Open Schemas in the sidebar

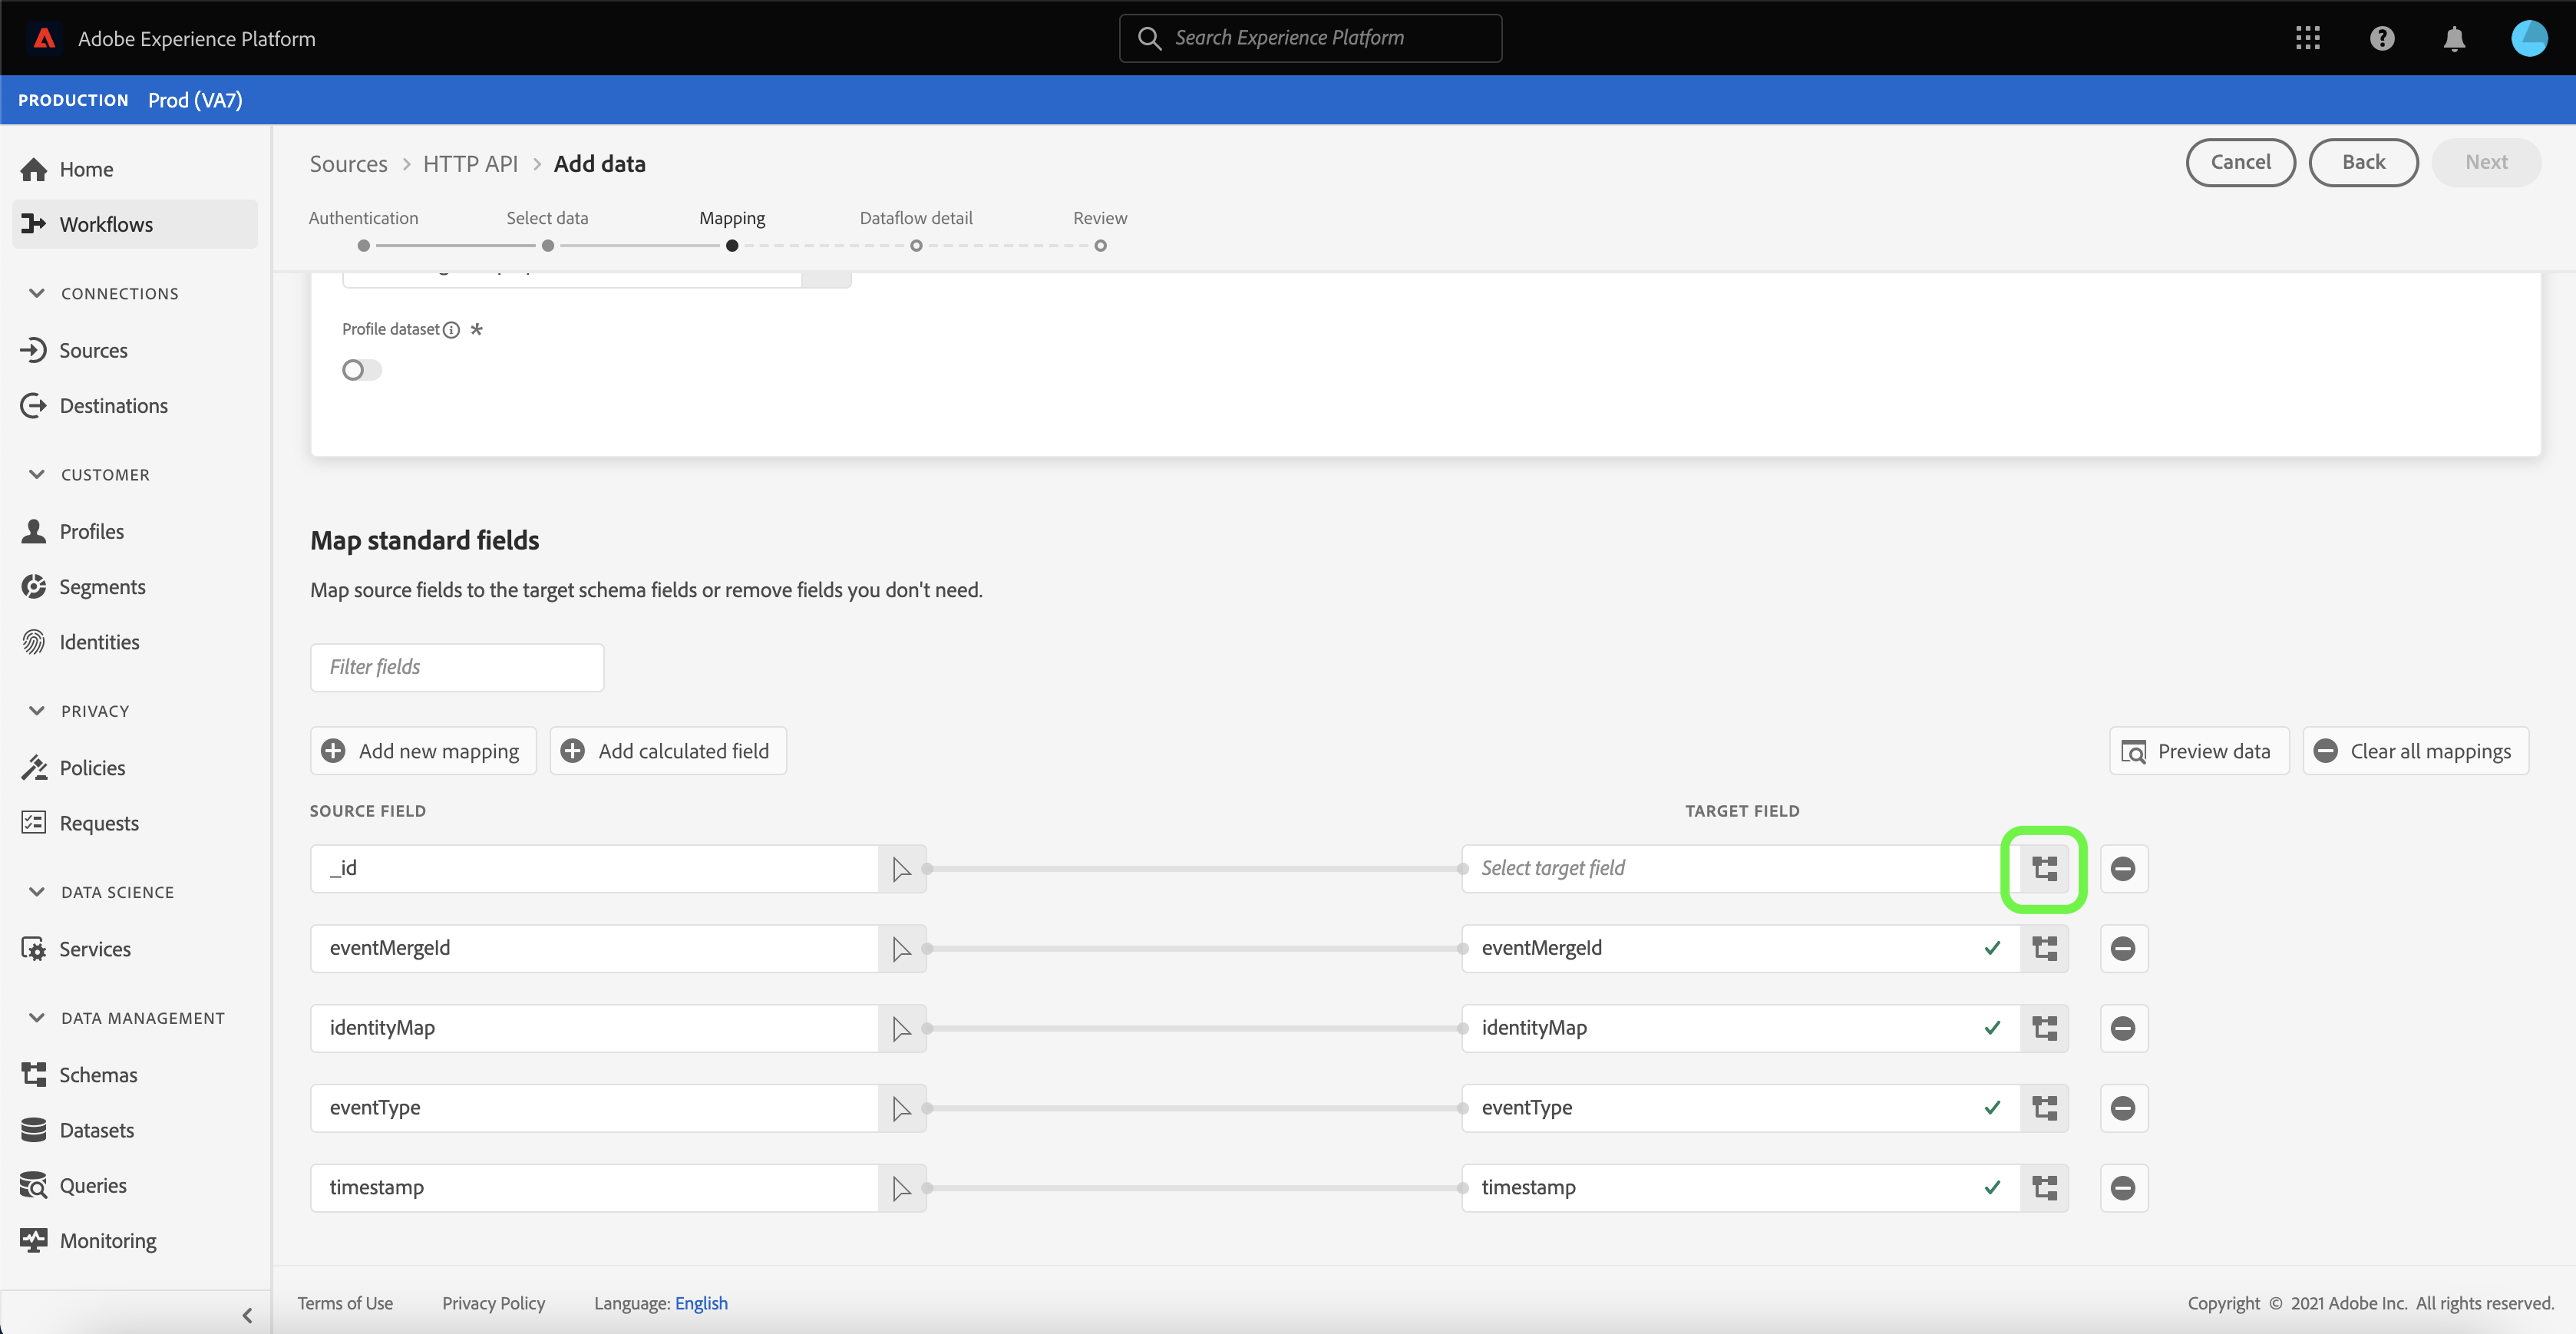(98, 1075)
